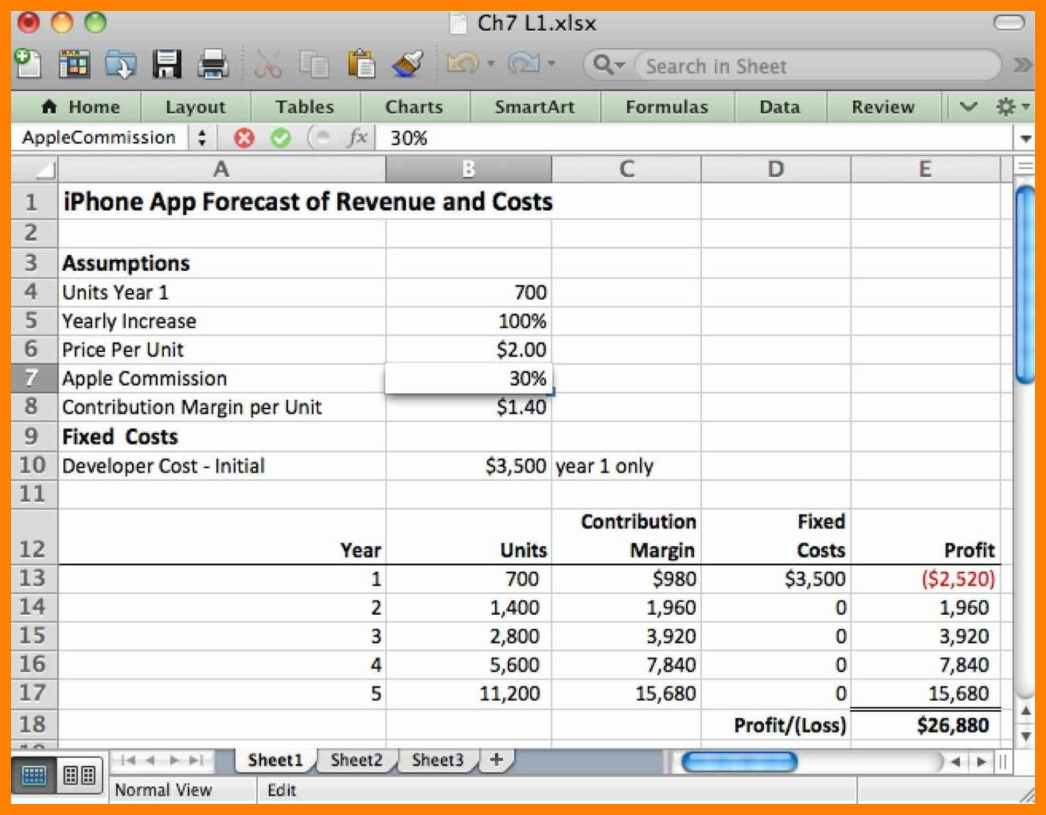
Task: Open the SmartArt ribbon tab
Action: 534,107
